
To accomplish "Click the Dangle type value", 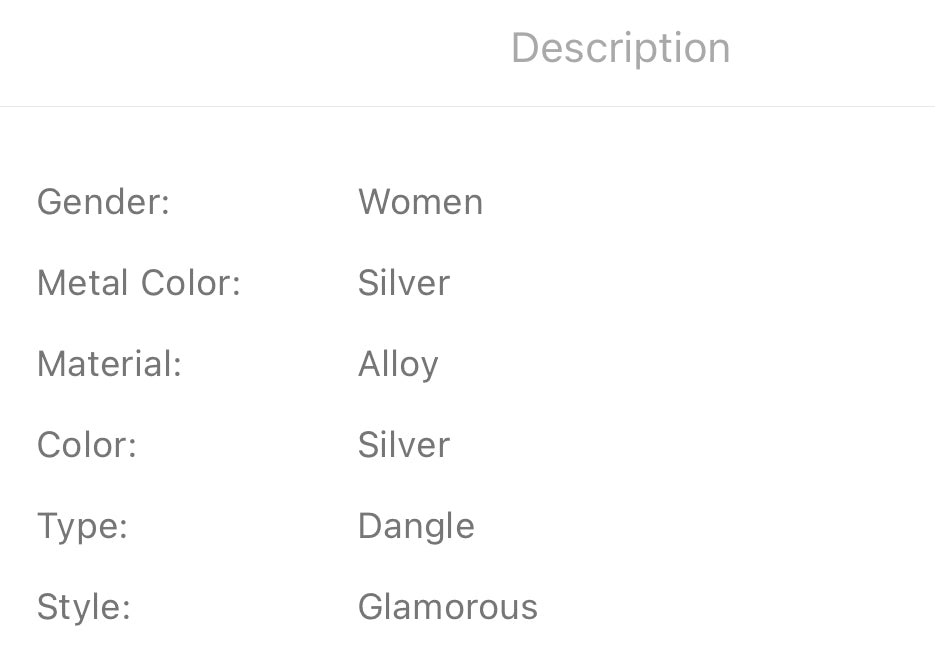I will point(416,526).
